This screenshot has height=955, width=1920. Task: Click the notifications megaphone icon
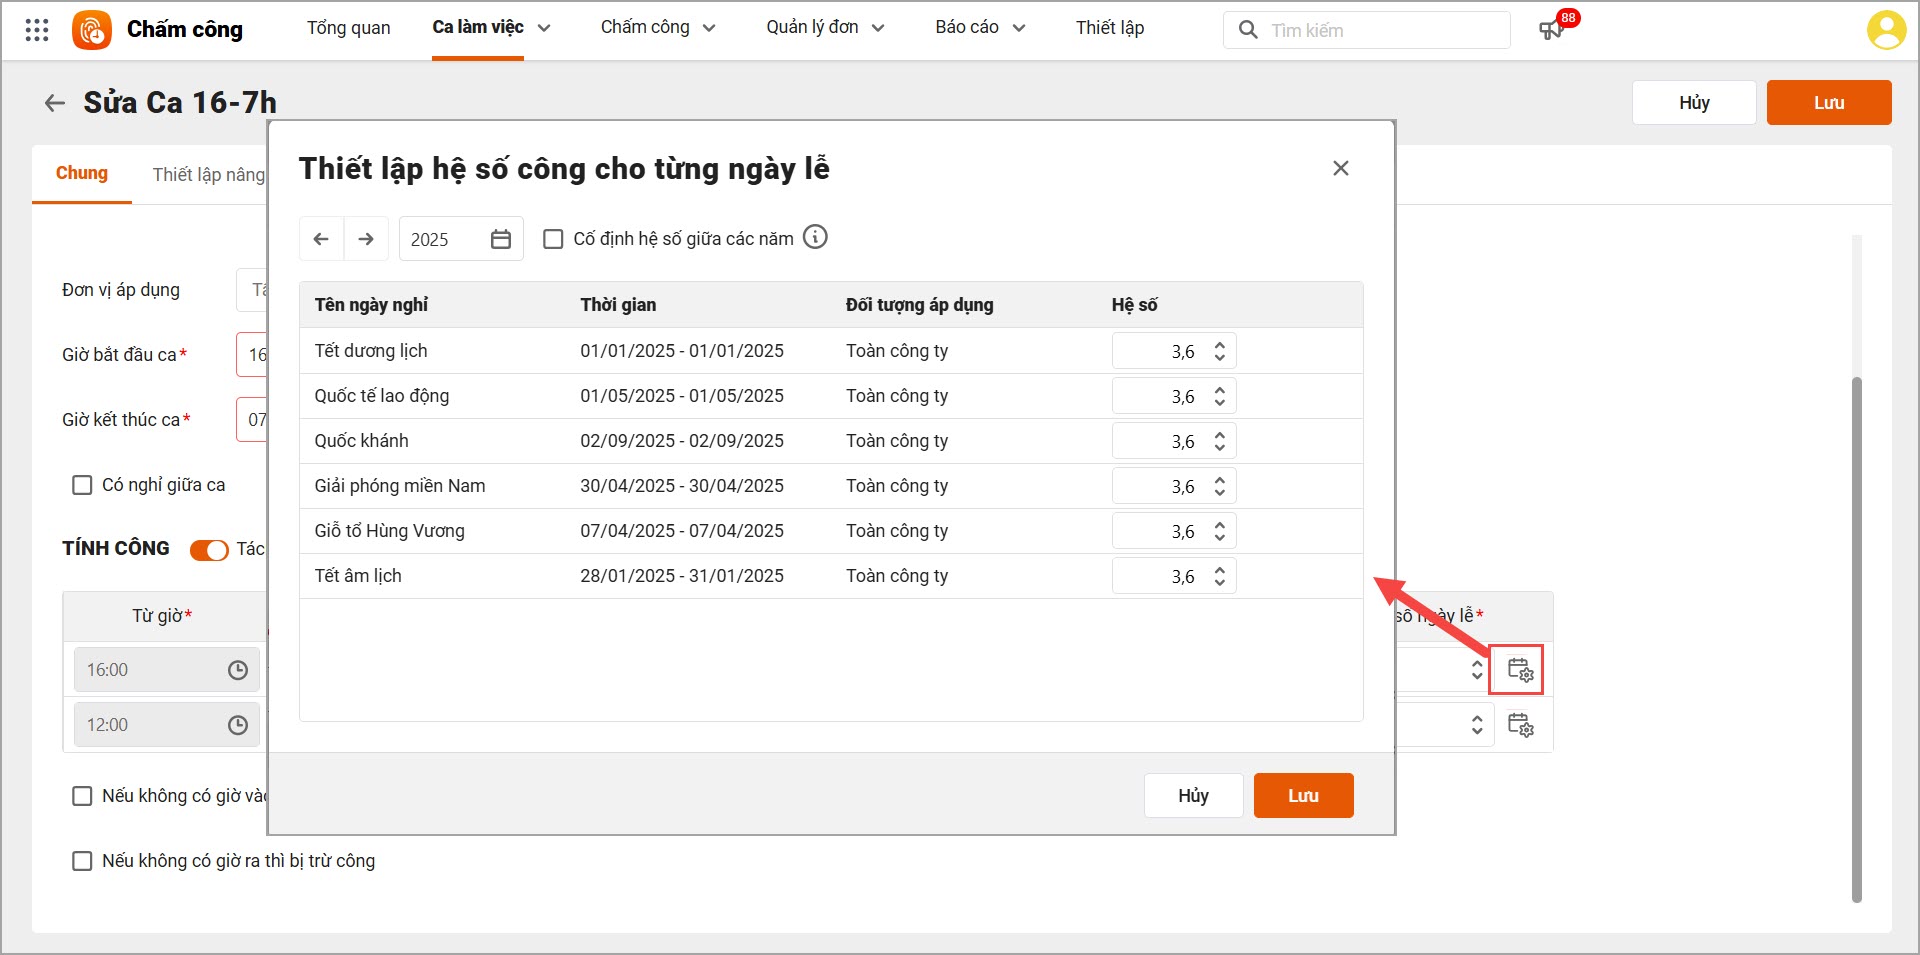click(x=1551, y=30)
